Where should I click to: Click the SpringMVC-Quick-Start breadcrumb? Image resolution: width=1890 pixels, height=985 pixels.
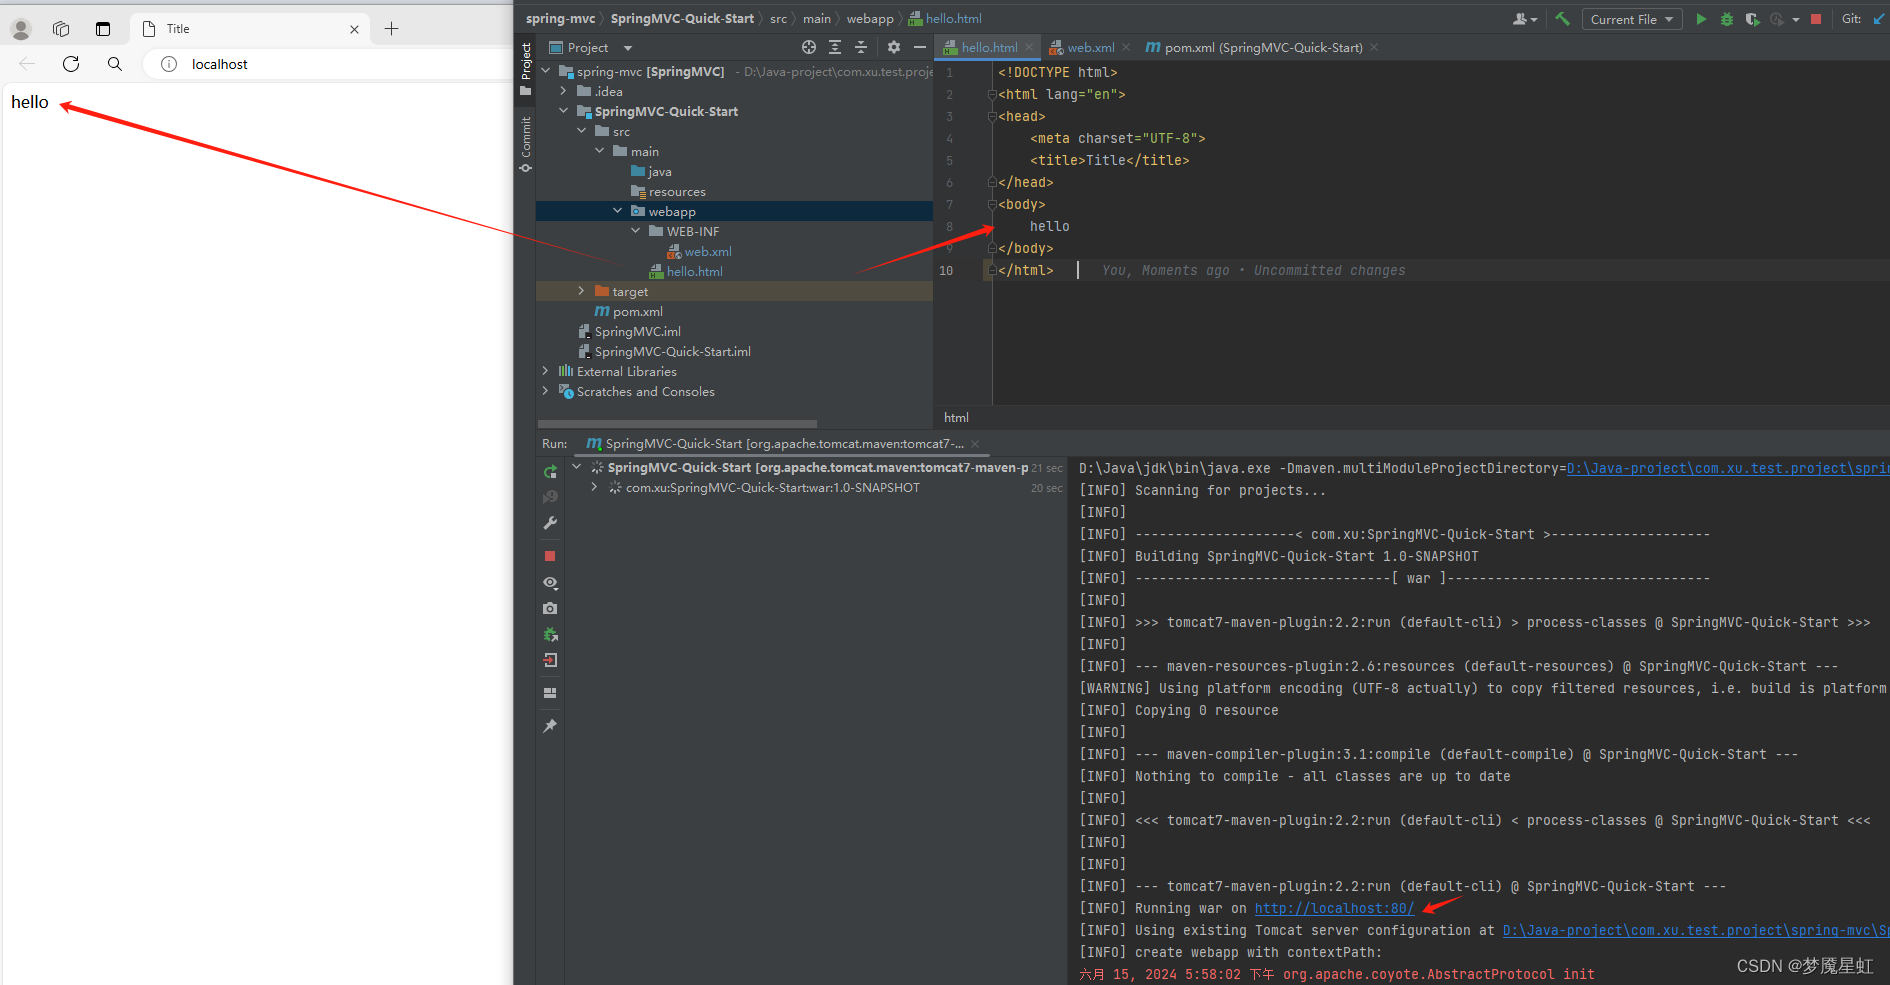682,19
